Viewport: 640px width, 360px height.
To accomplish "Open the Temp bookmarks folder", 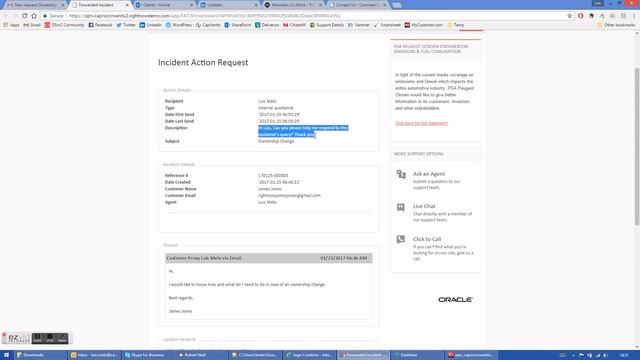I will pos(456,25).
